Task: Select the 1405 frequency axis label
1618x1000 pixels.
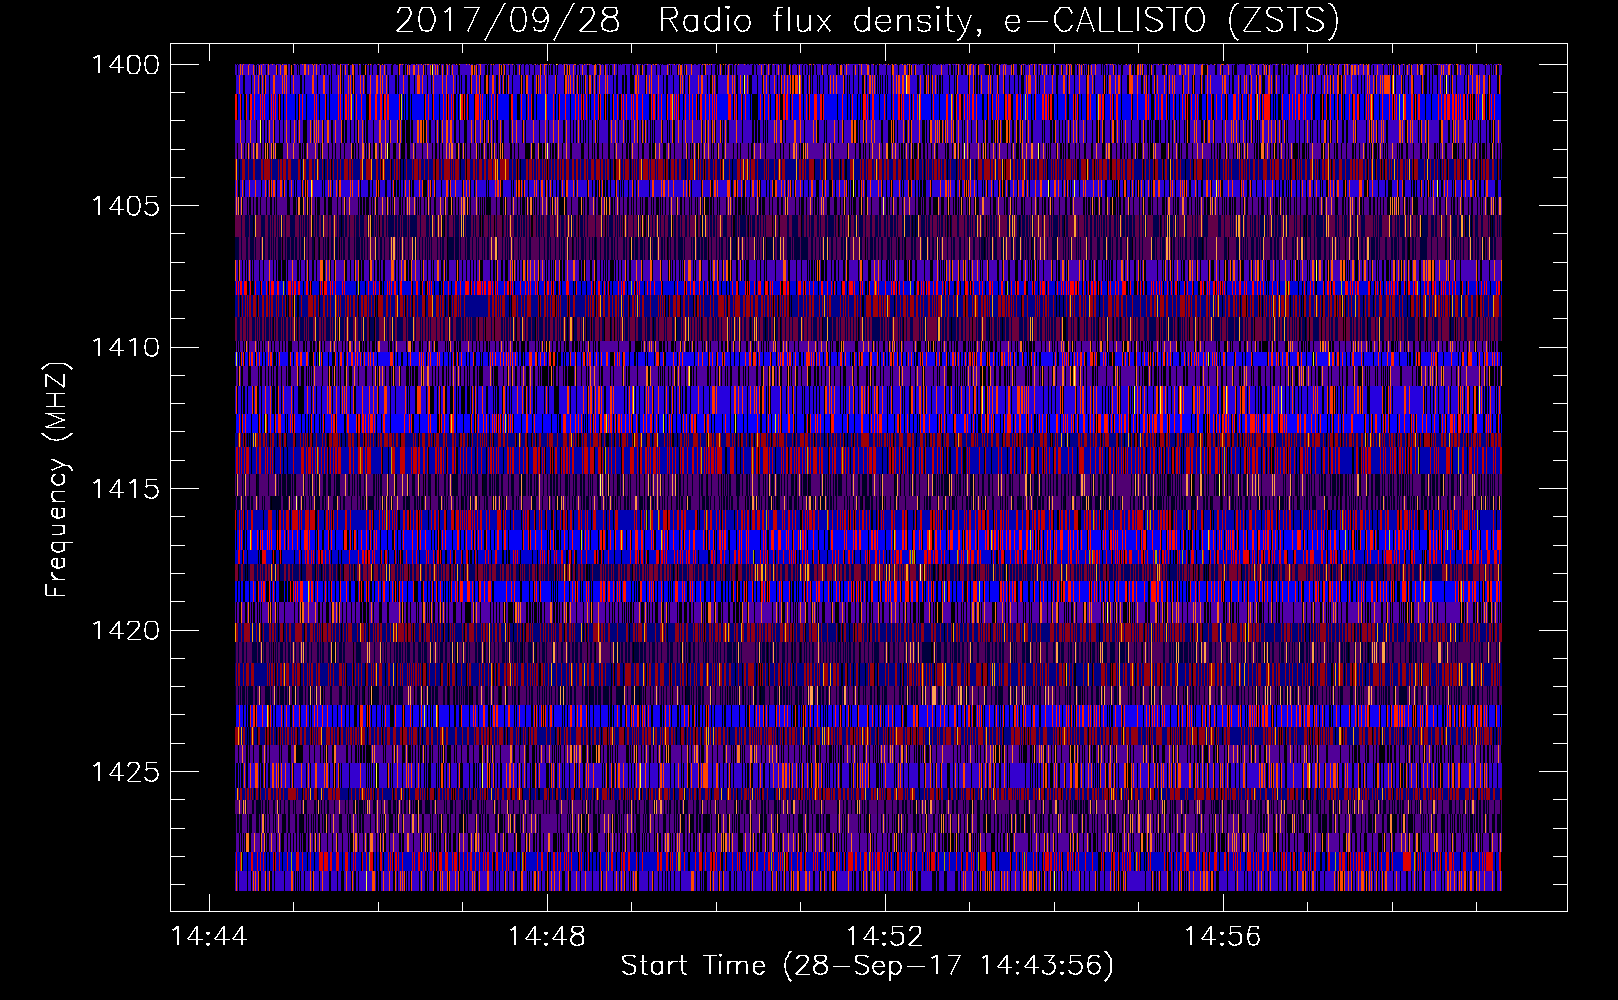Action: 125,206
